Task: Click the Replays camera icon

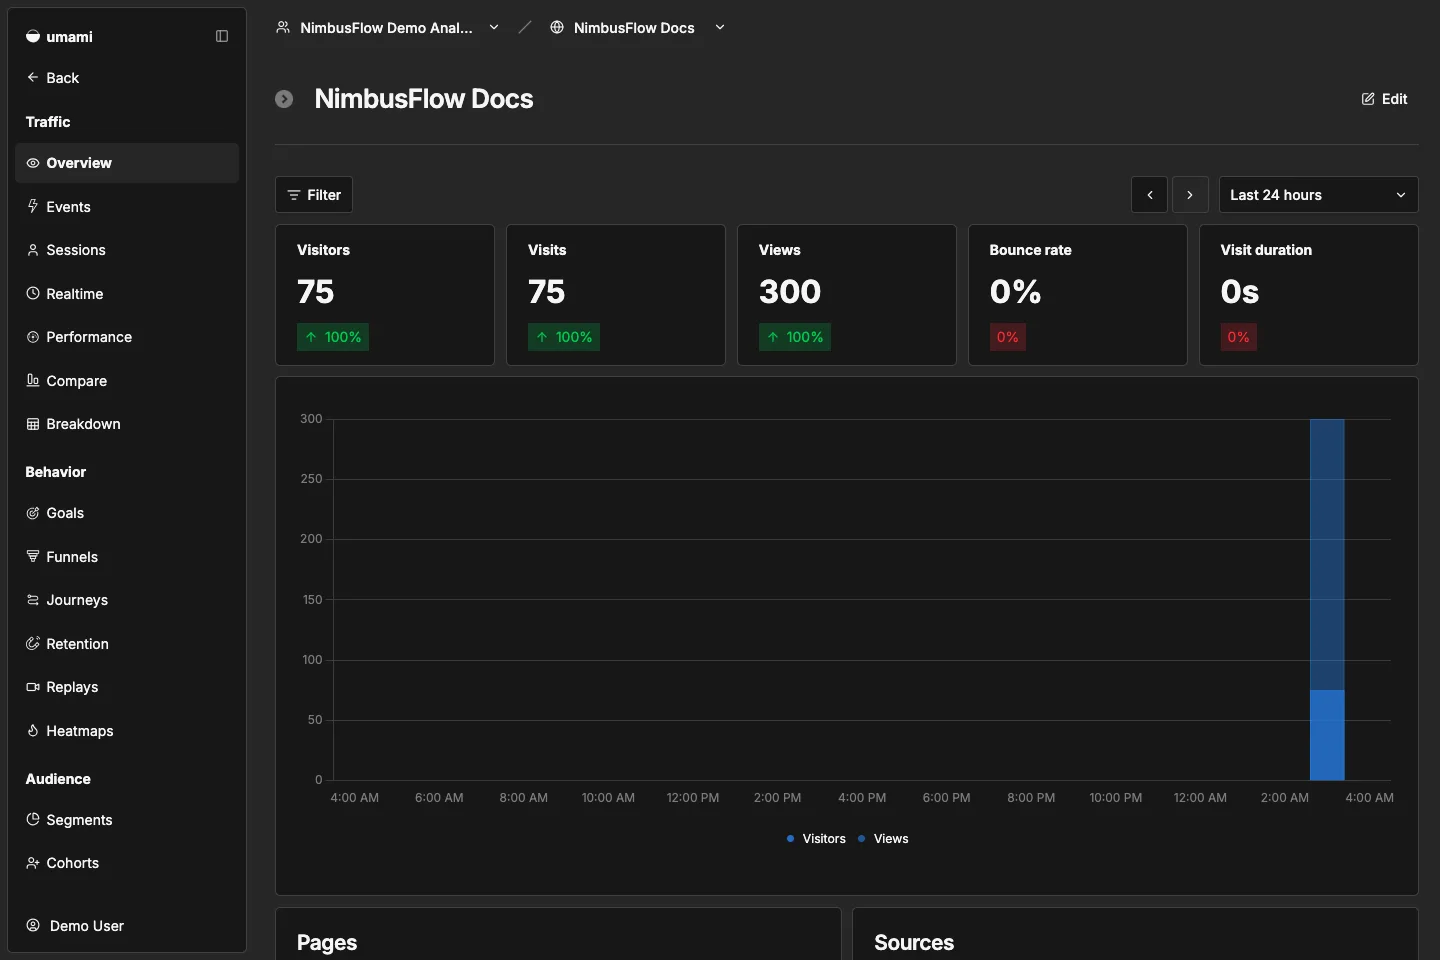Action: [x=33, y=687]
